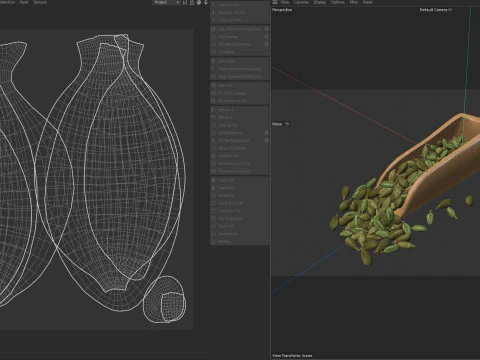Screen dimensions: 480x360
Task: Click the Perspective viewport label
Action: point(282,10)
